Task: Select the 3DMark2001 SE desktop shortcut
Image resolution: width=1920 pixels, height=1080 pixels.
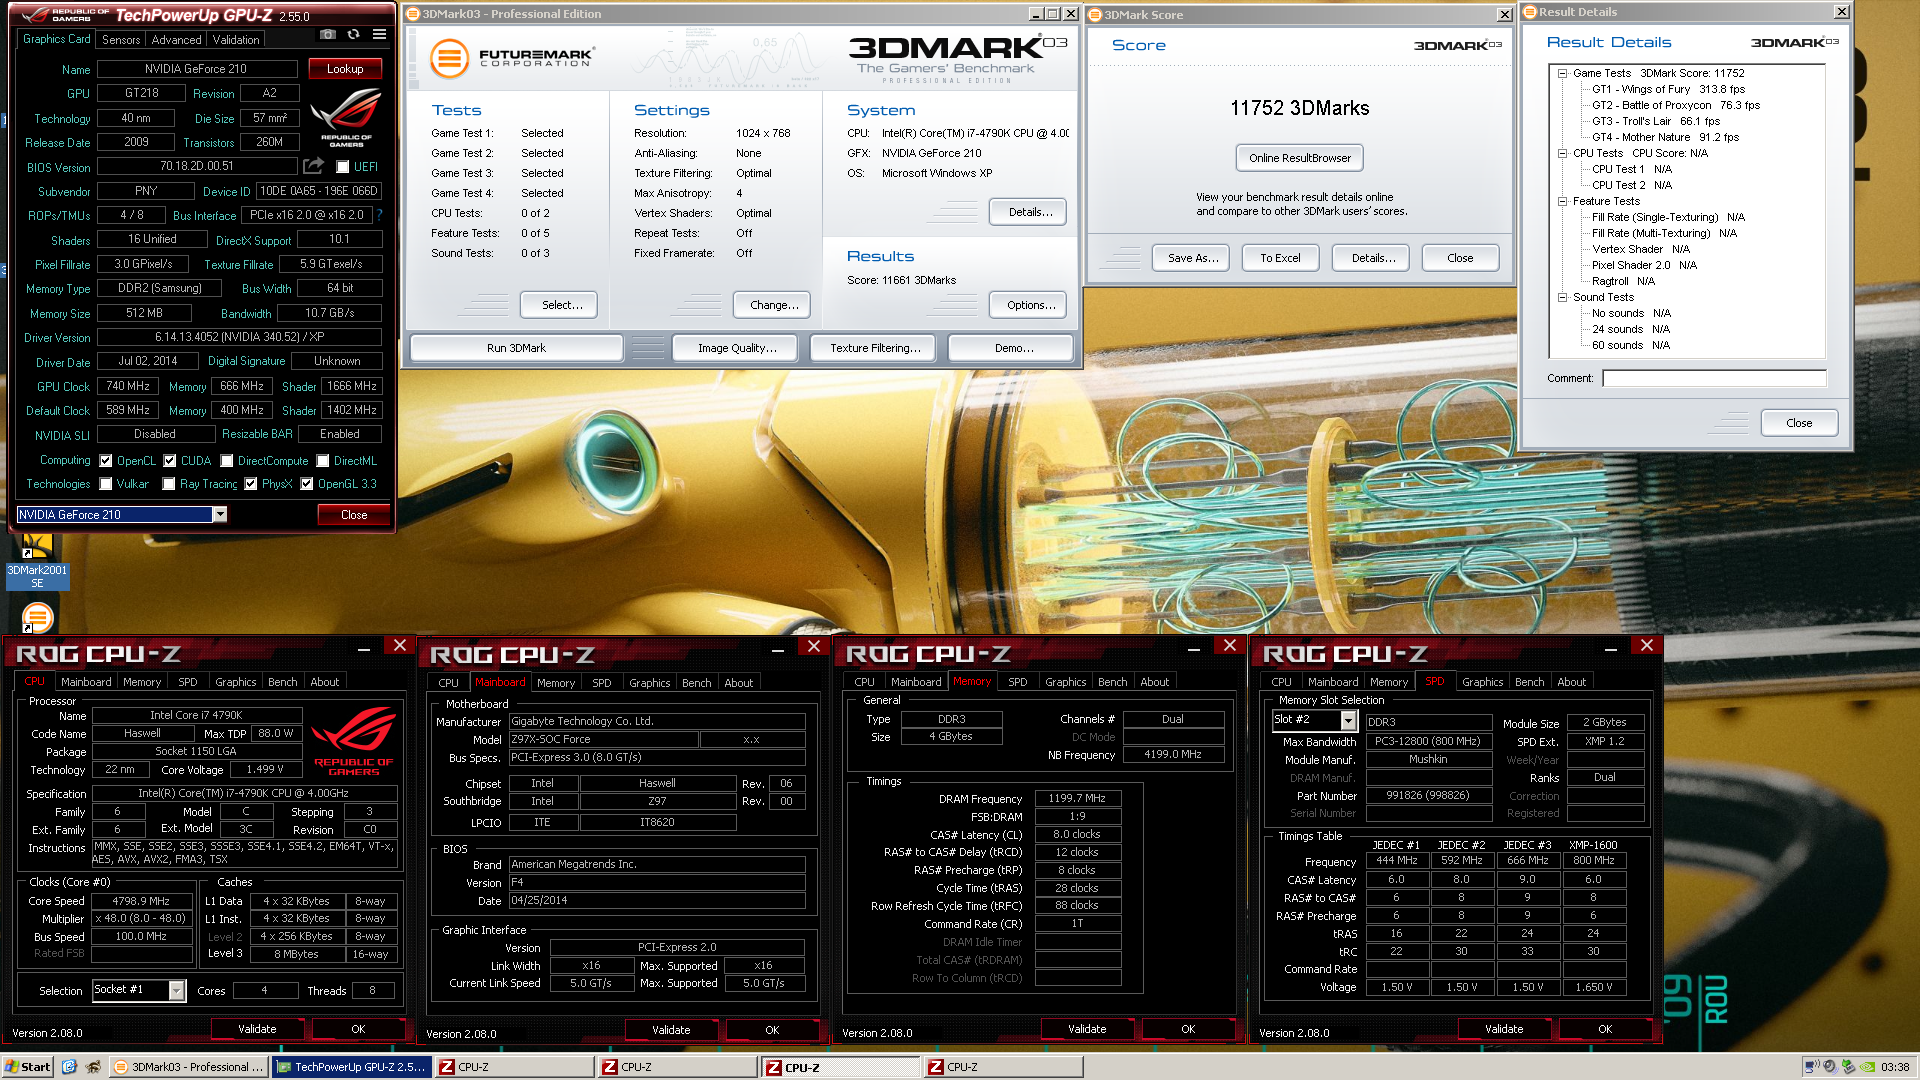Action: point(37,561)
